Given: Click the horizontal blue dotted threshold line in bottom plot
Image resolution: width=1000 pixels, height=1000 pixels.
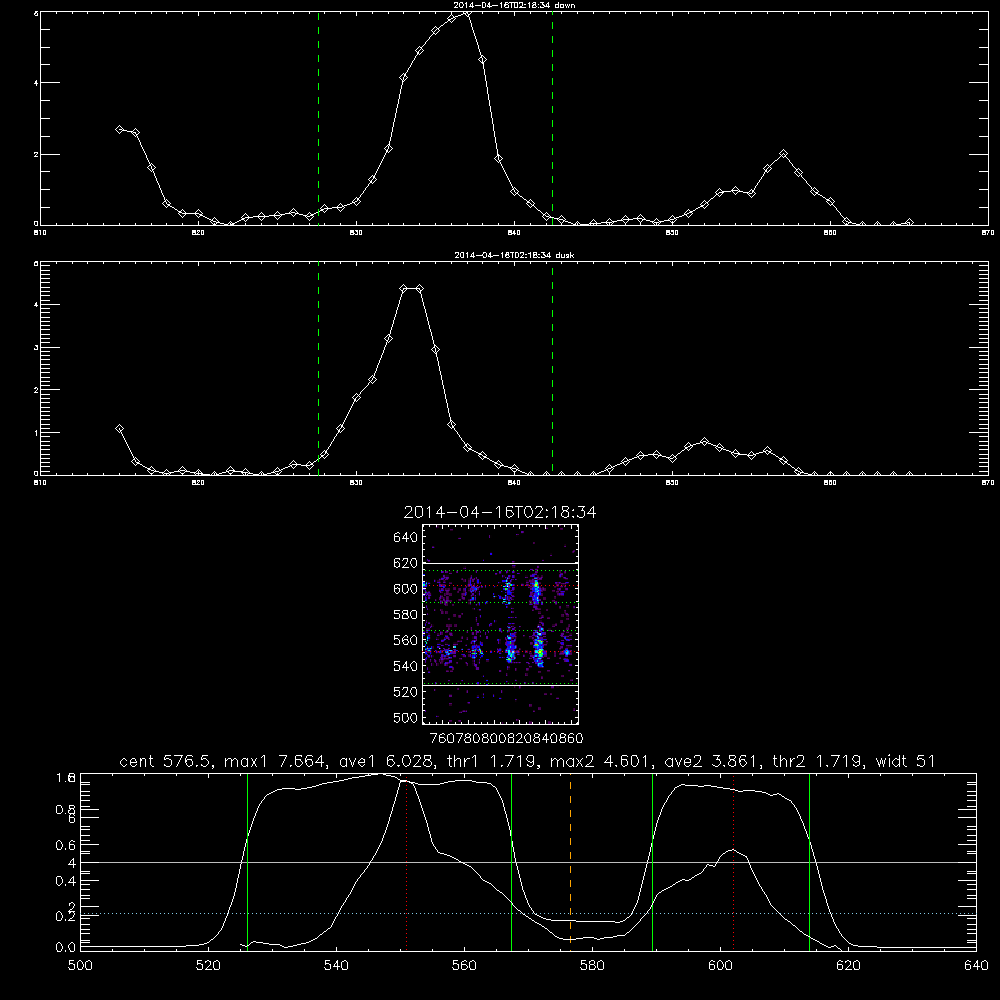Looking at the screenshot, I should pos(528,914).
